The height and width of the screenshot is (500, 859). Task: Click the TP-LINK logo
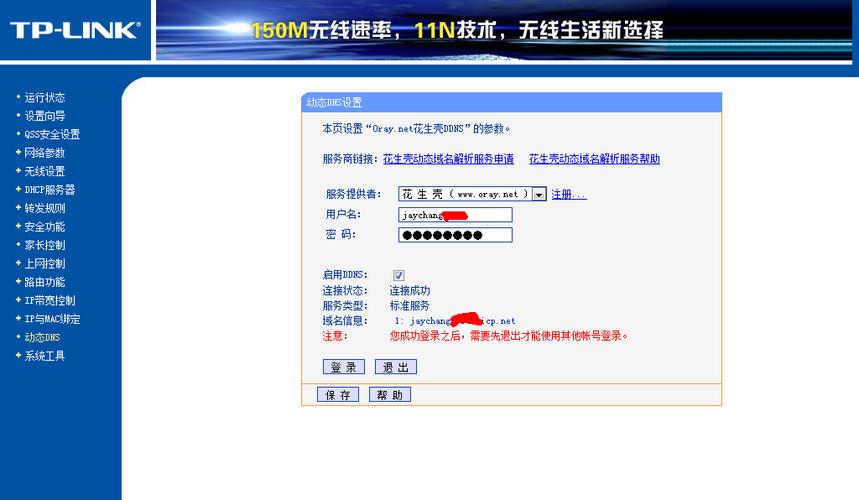click(x=75, y=30)
